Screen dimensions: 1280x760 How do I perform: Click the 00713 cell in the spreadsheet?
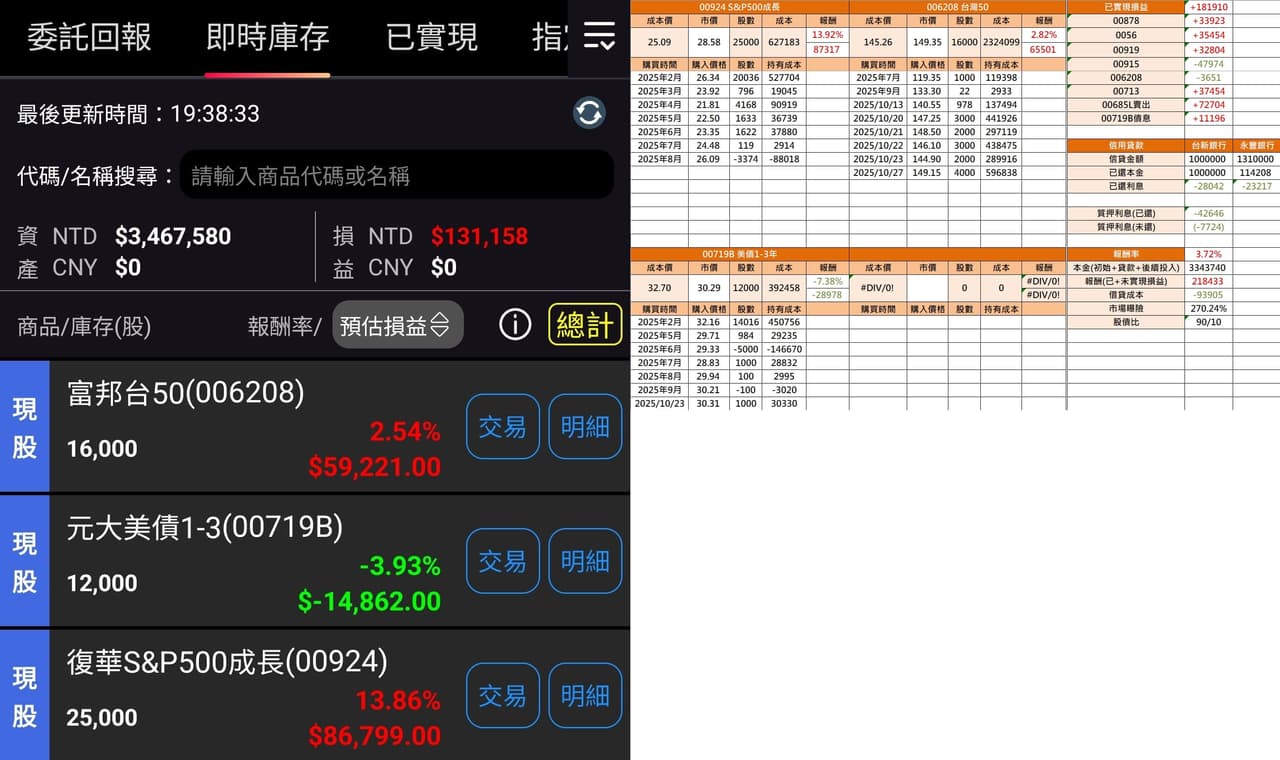pos(1125,91)
